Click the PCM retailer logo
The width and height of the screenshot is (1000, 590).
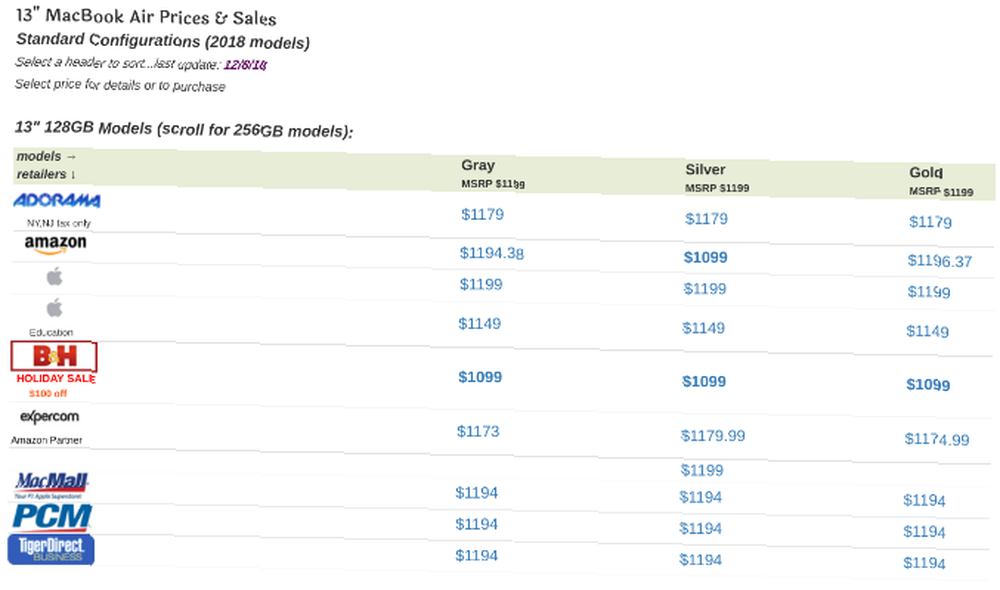click(x=52, y=517)
